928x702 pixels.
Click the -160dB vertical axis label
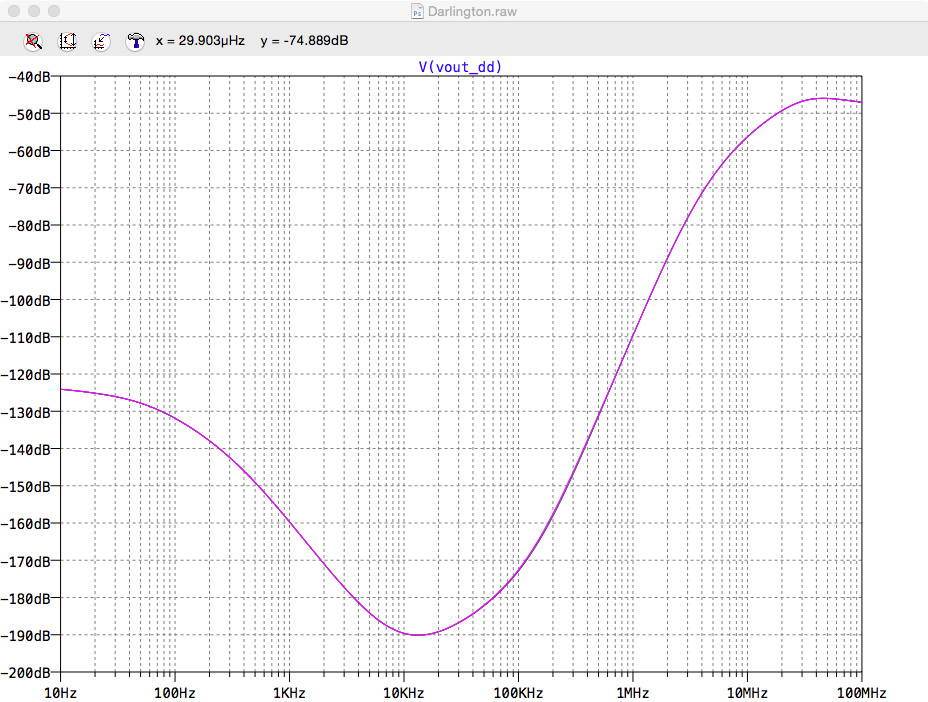[25, 524]
